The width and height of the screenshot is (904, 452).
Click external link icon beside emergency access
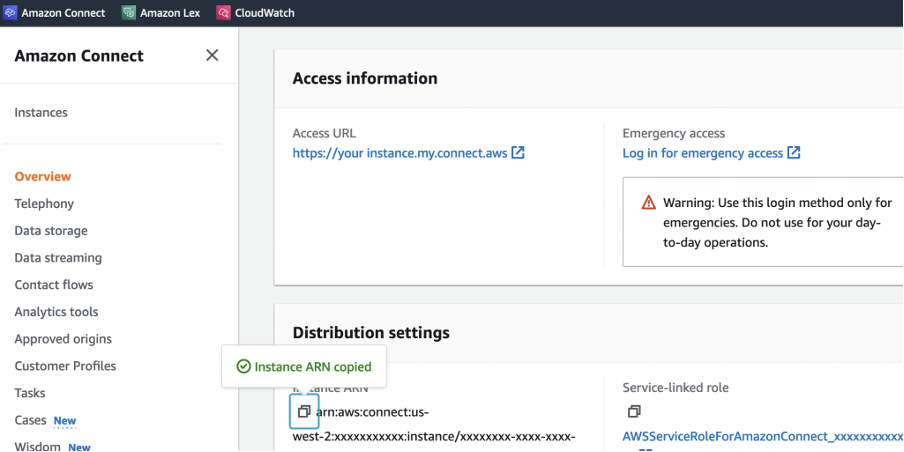coord(794,153)
